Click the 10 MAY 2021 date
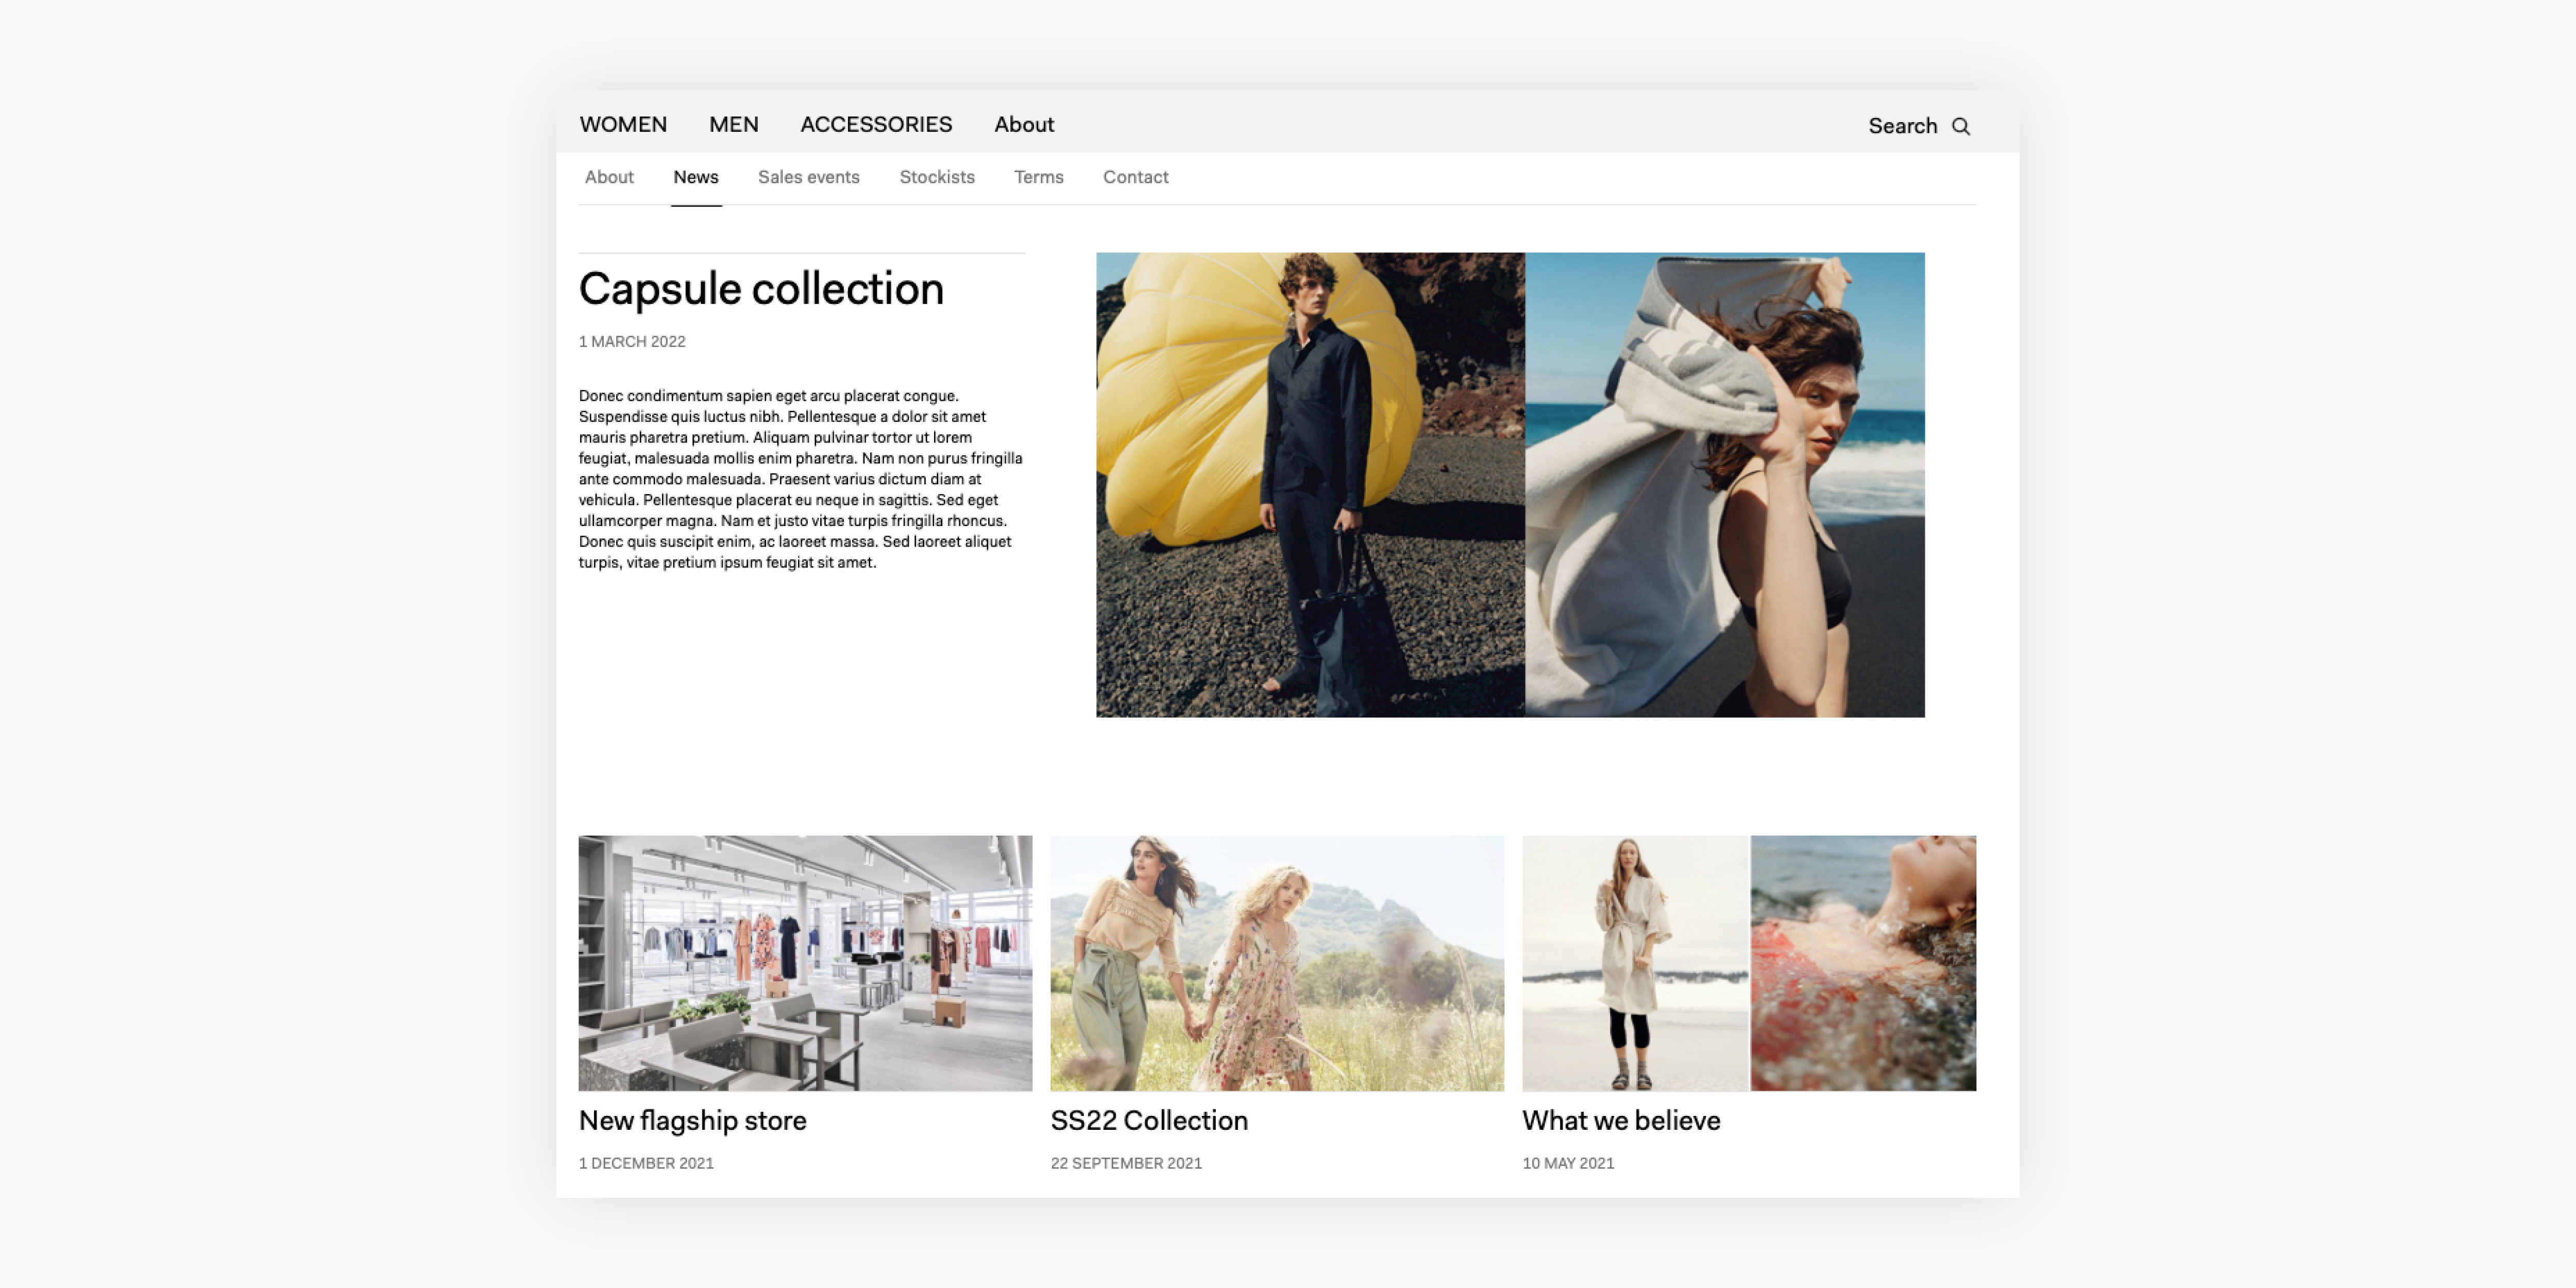Viewport: 2576px width, 1288px height. (x=1568, y=1164)
